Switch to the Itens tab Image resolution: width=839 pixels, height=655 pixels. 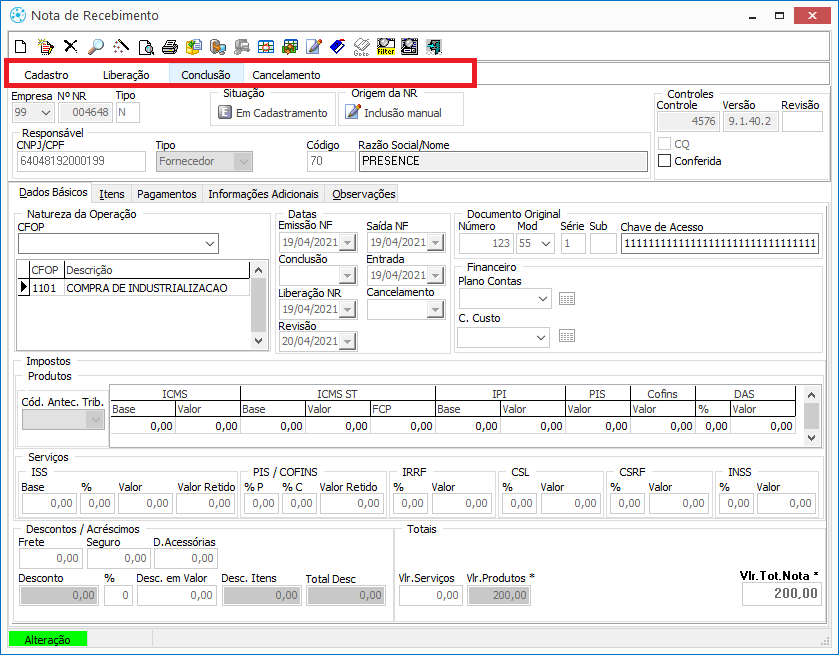(x=112, y=194)
